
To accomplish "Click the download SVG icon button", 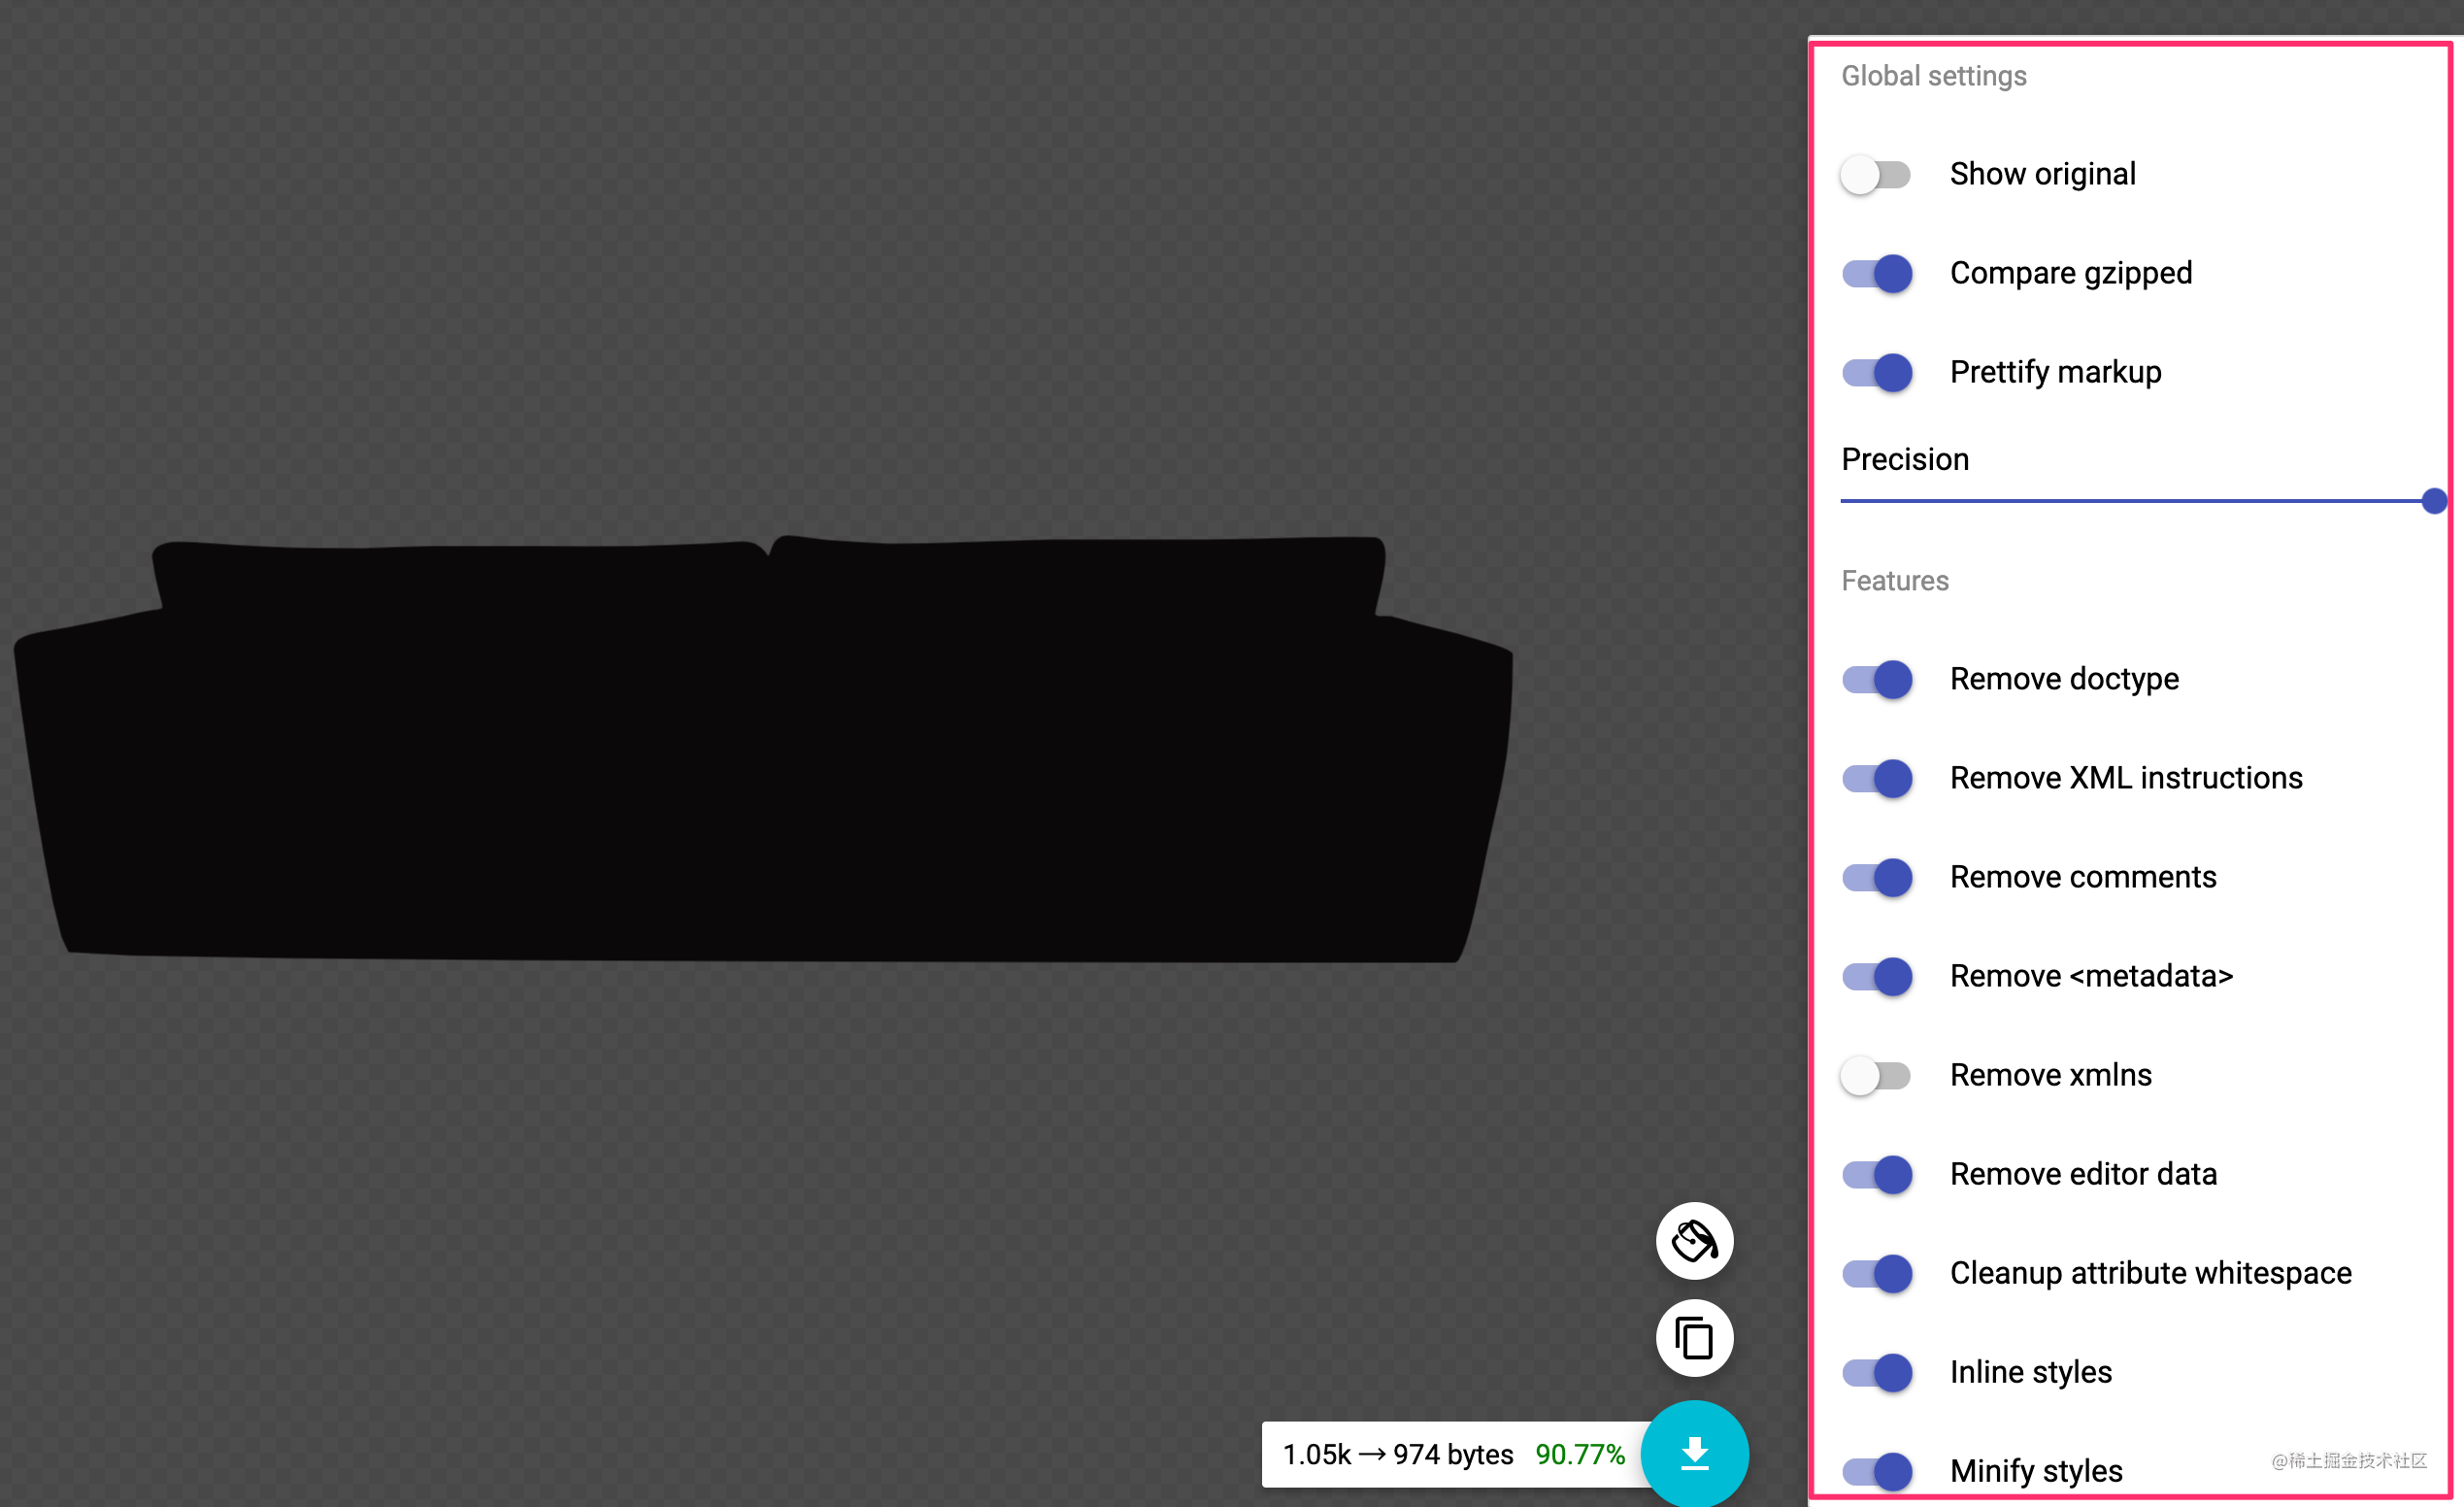I will tap(1694, 1453).
